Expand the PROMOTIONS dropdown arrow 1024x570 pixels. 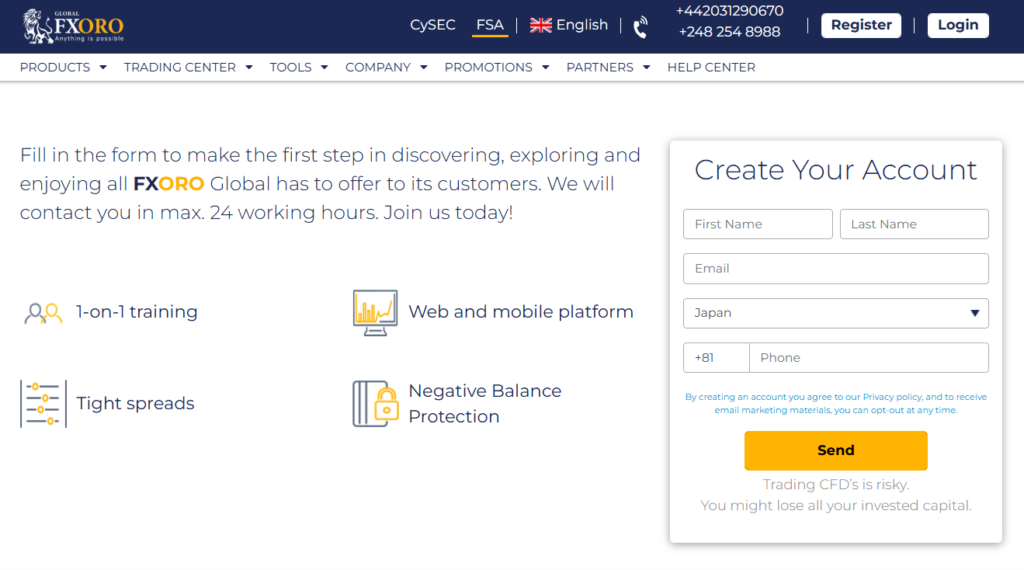click(x=546, y=67)
